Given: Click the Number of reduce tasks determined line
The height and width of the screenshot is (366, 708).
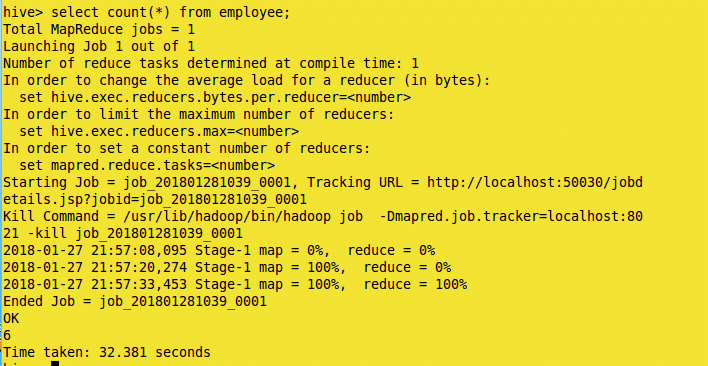Looking at the screenshot, I should [211, 63].
